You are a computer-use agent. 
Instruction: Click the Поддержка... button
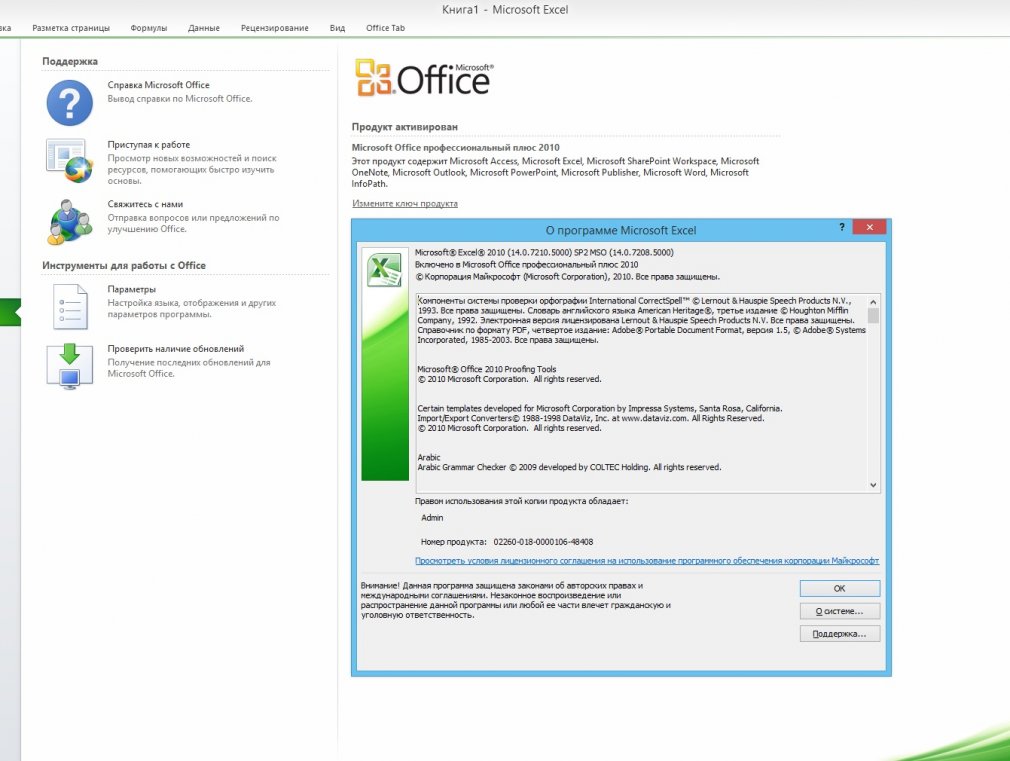click(x=839, y=633)
